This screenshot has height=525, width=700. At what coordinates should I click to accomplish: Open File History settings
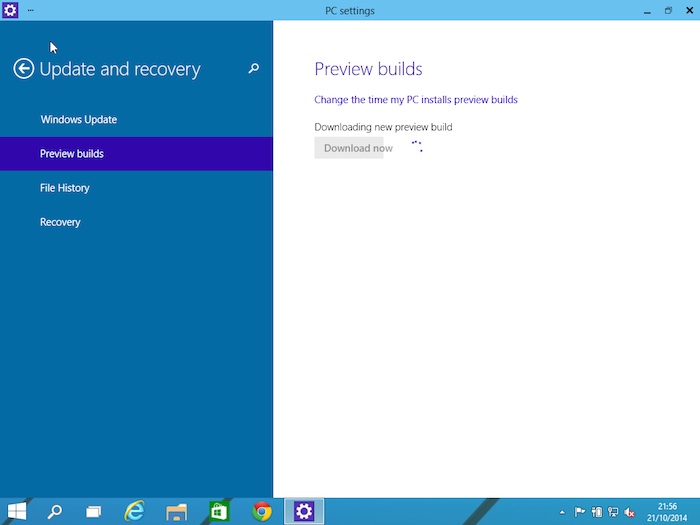click(x=65, y=188)
